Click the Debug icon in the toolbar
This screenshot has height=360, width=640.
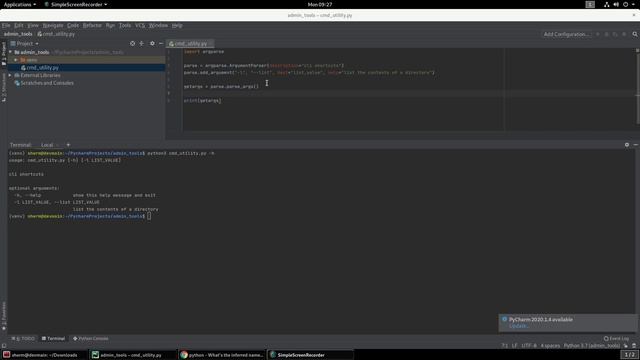tap(607, 34)
